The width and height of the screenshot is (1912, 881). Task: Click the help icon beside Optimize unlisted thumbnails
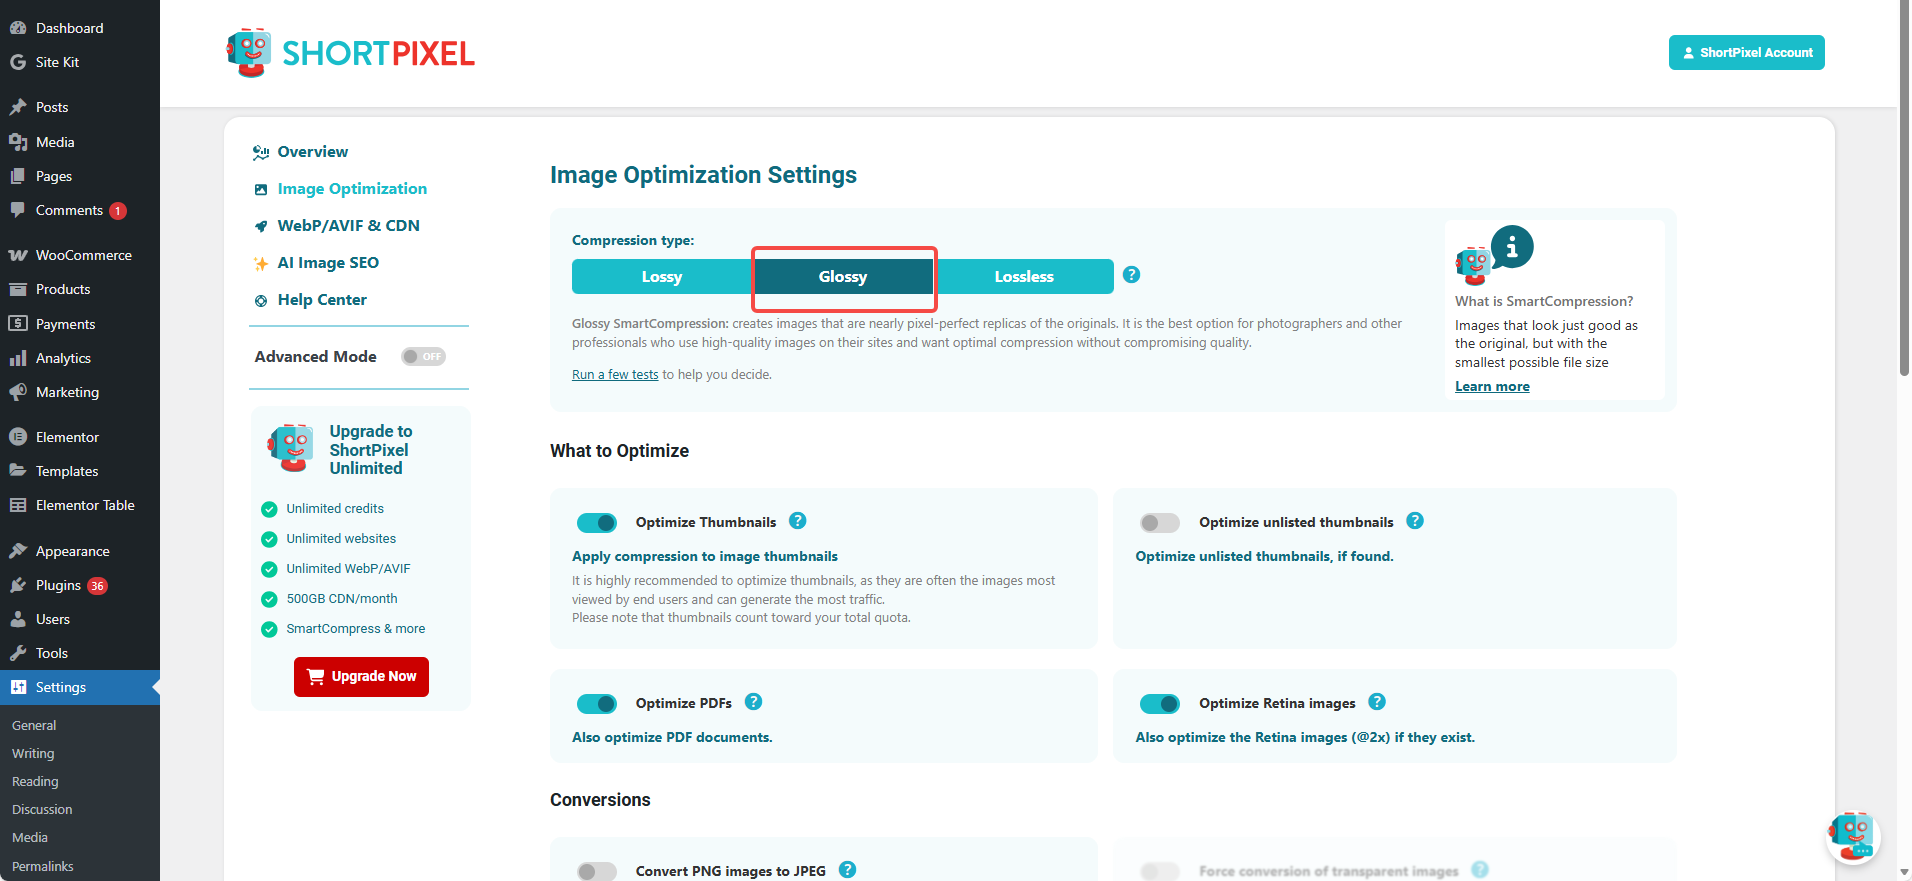click(x=1415, y=521)
